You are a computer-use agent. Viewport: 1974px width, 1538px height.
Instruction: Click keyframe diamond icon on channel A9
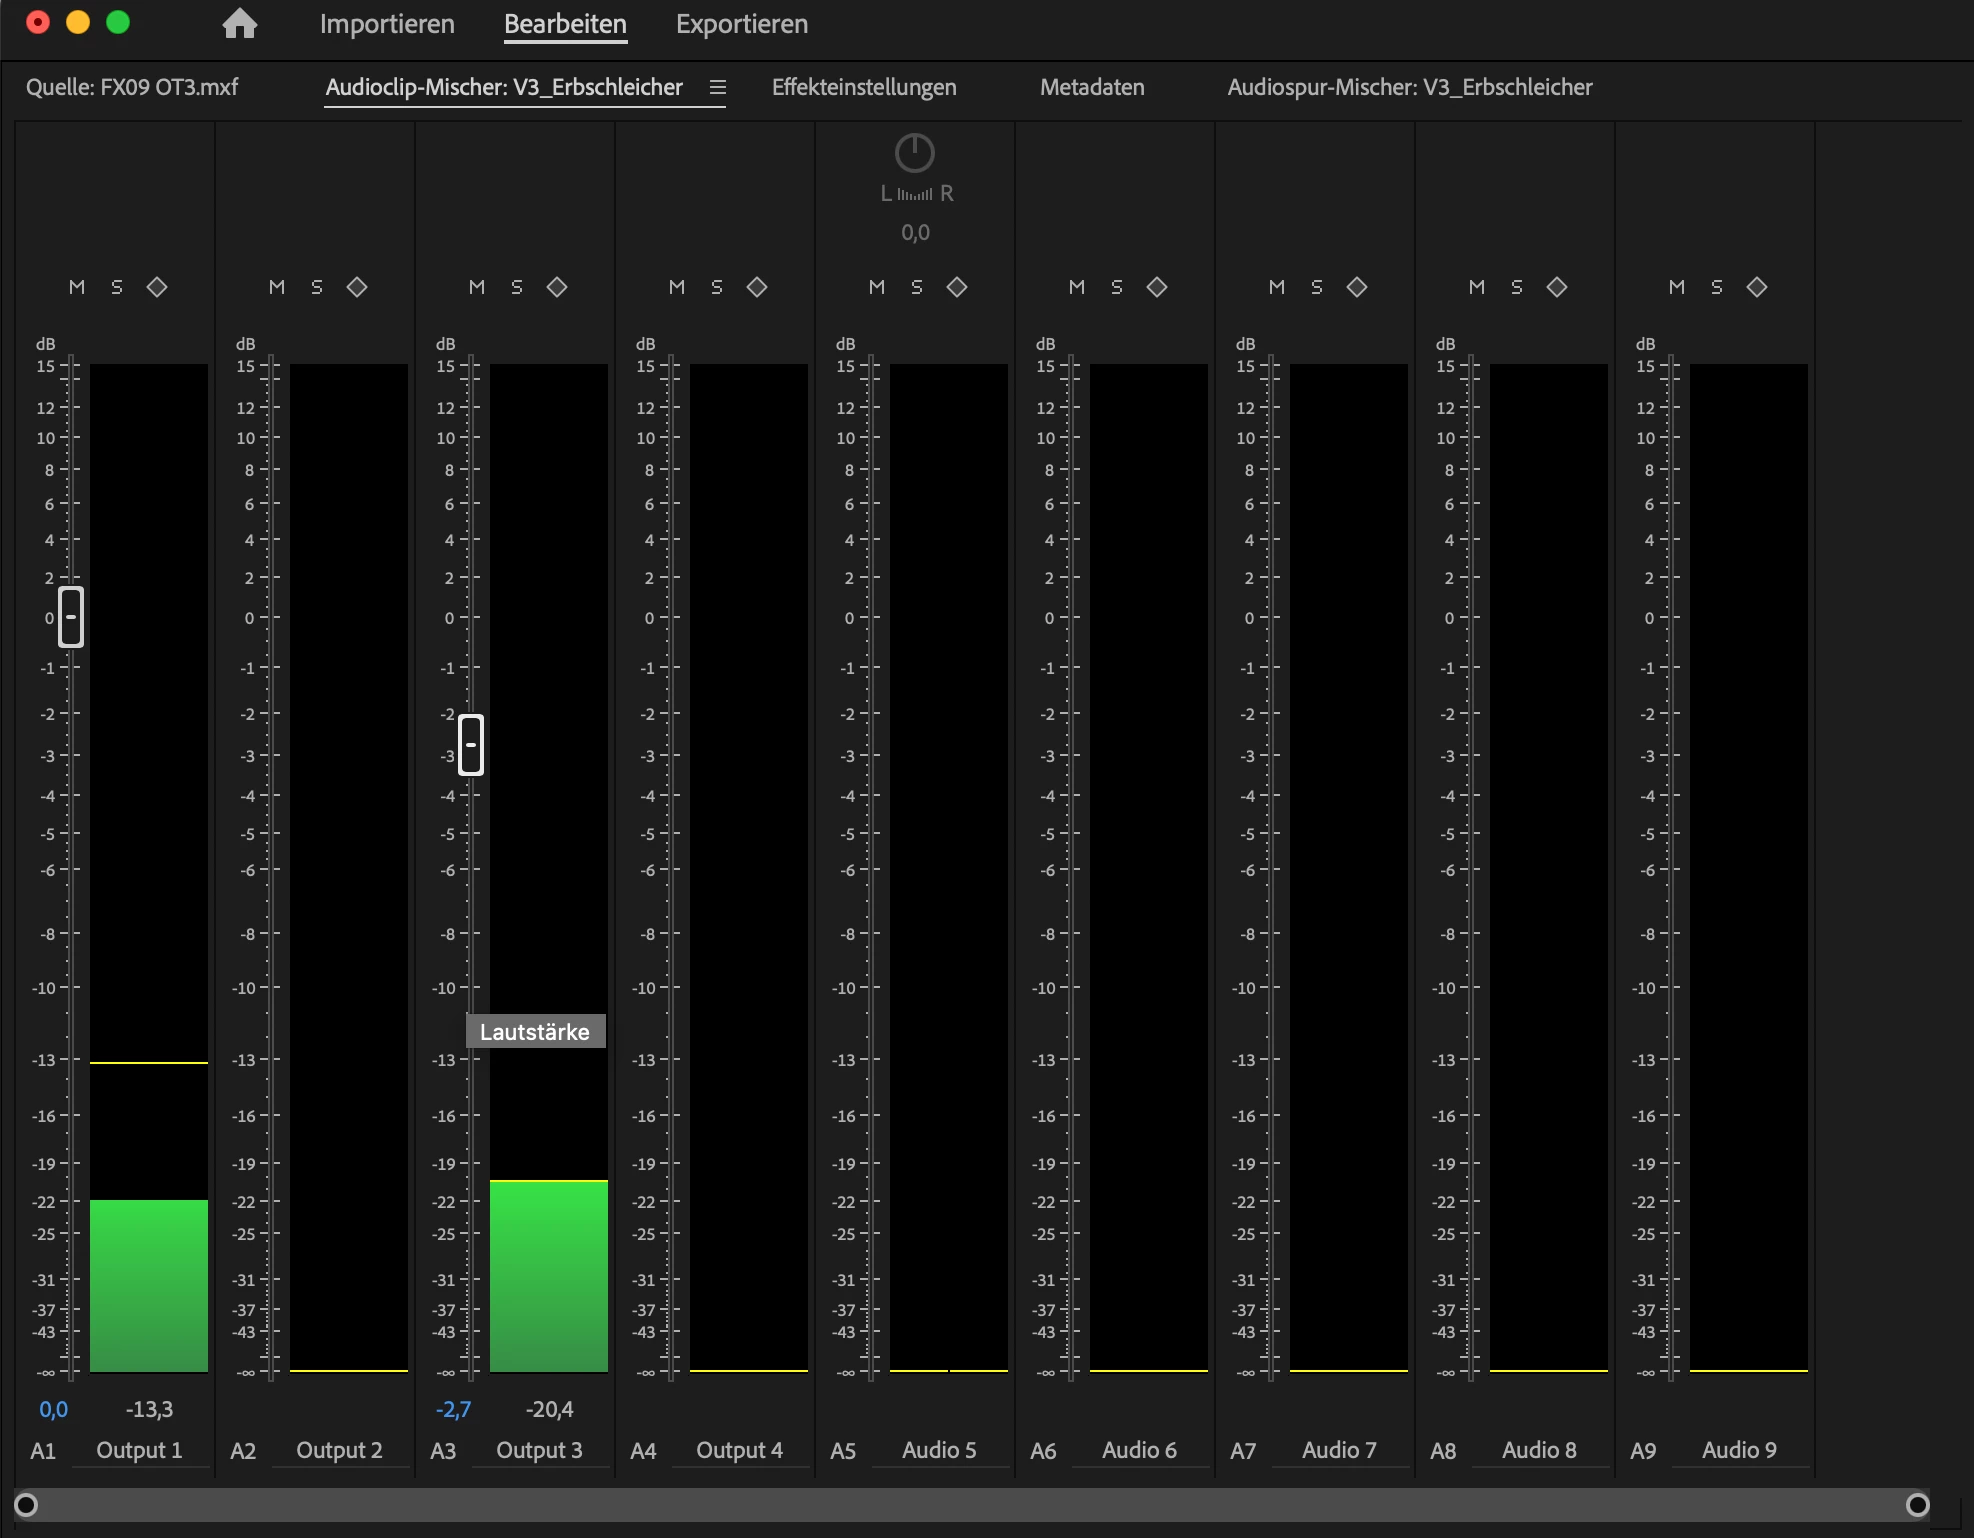pyautogui.click(x=1757, y=287)
